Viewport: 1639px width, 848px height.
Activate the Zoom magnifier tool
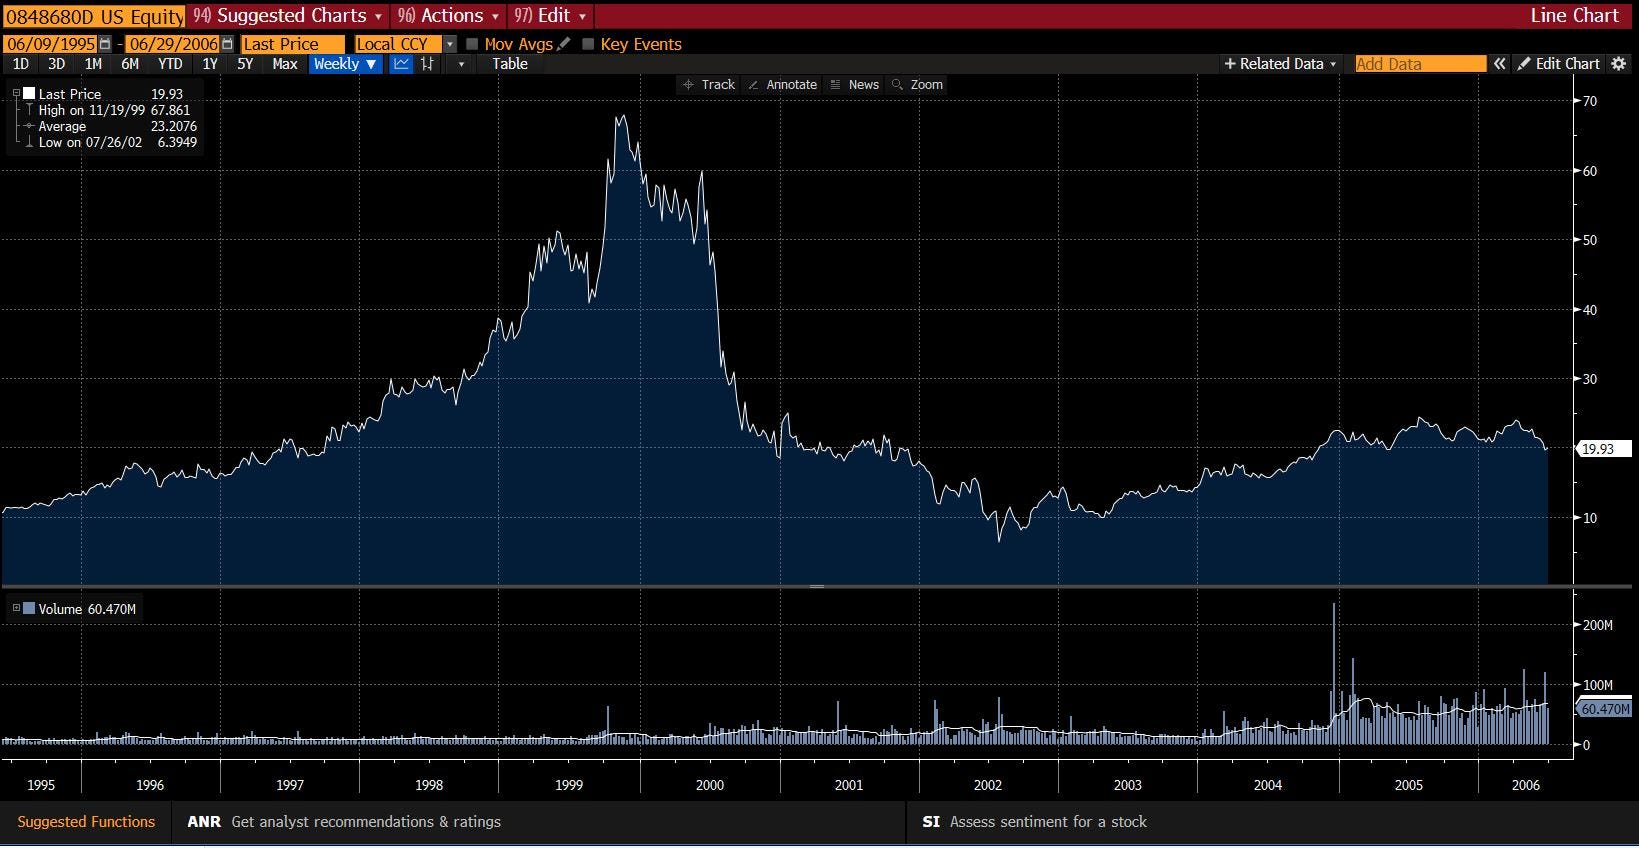pos(917,85)
